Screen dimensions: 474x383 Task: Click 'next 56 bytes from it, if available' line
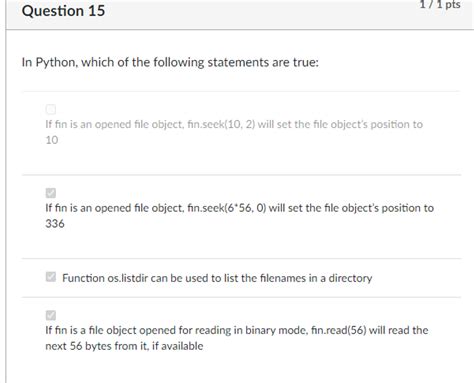tap(124, 346)
